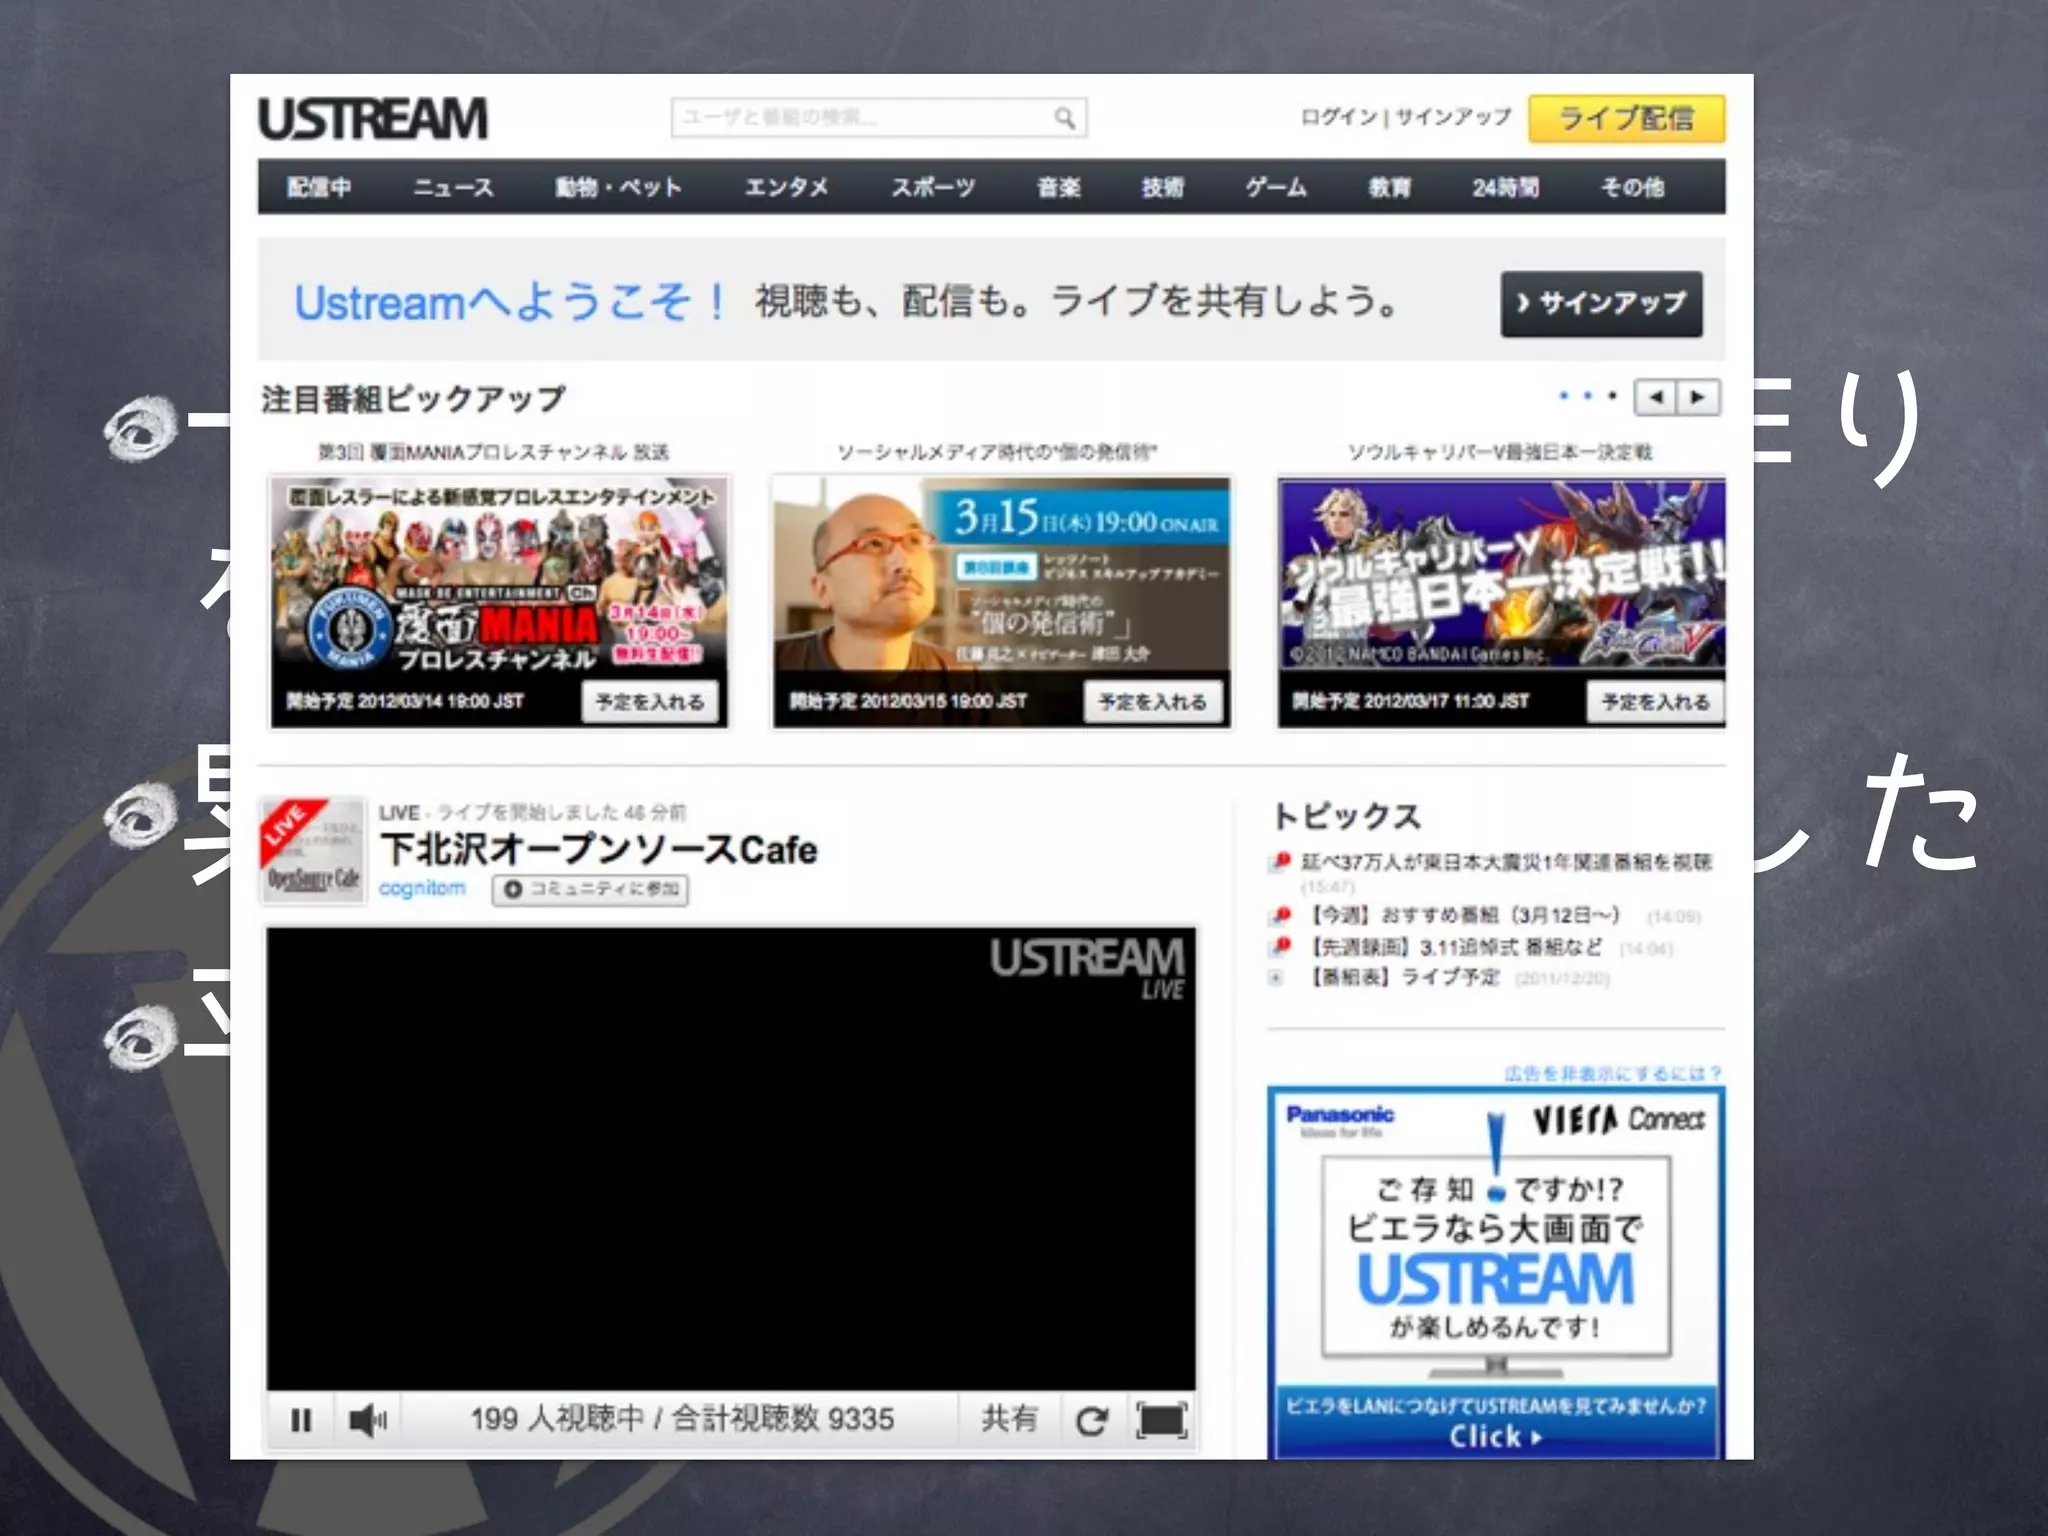Screen dimensions: 2048x1536
Task: Click the トピックス heading
Action: pos(1346,816)
